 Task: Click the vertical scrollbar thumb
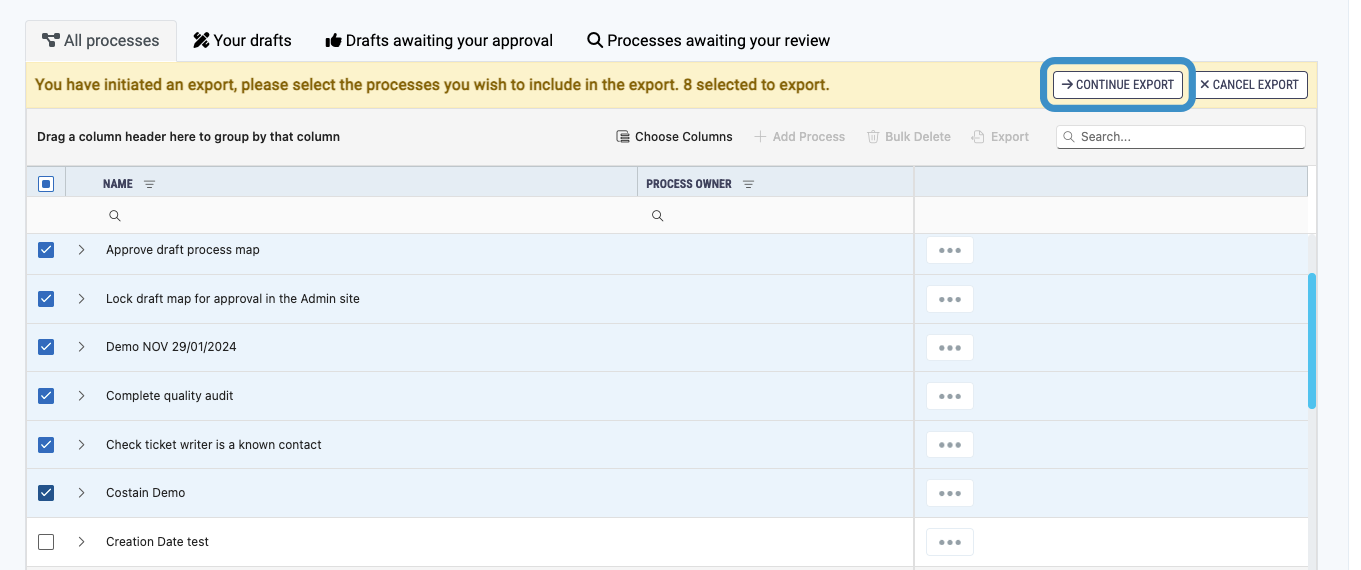point(1312,341)
